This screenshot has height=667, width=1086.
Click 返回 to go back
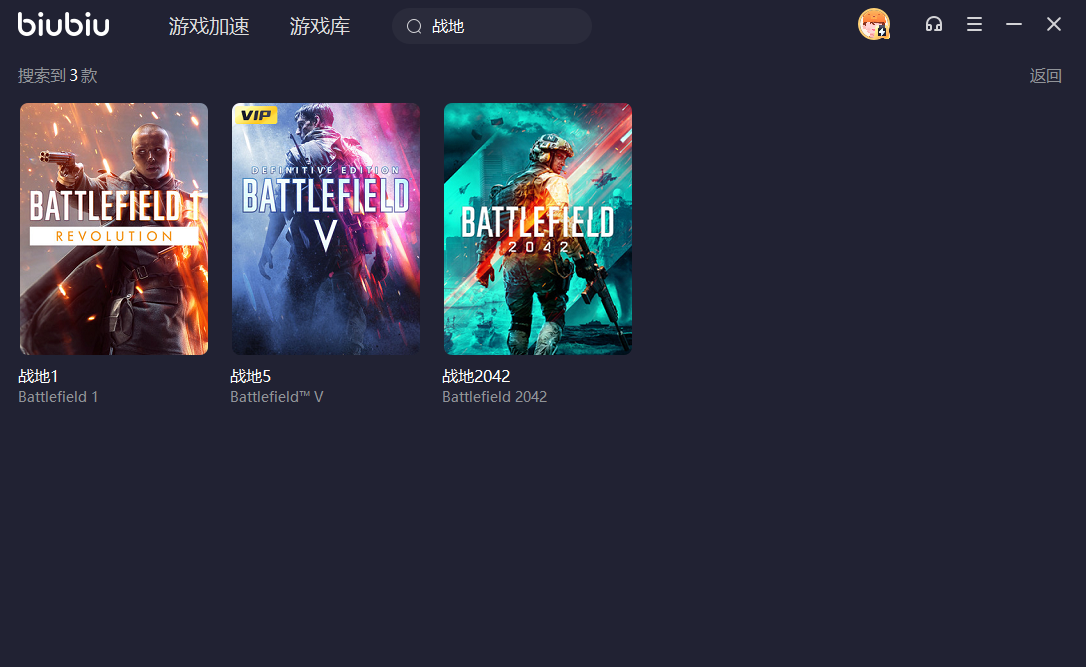[1045, 75]
